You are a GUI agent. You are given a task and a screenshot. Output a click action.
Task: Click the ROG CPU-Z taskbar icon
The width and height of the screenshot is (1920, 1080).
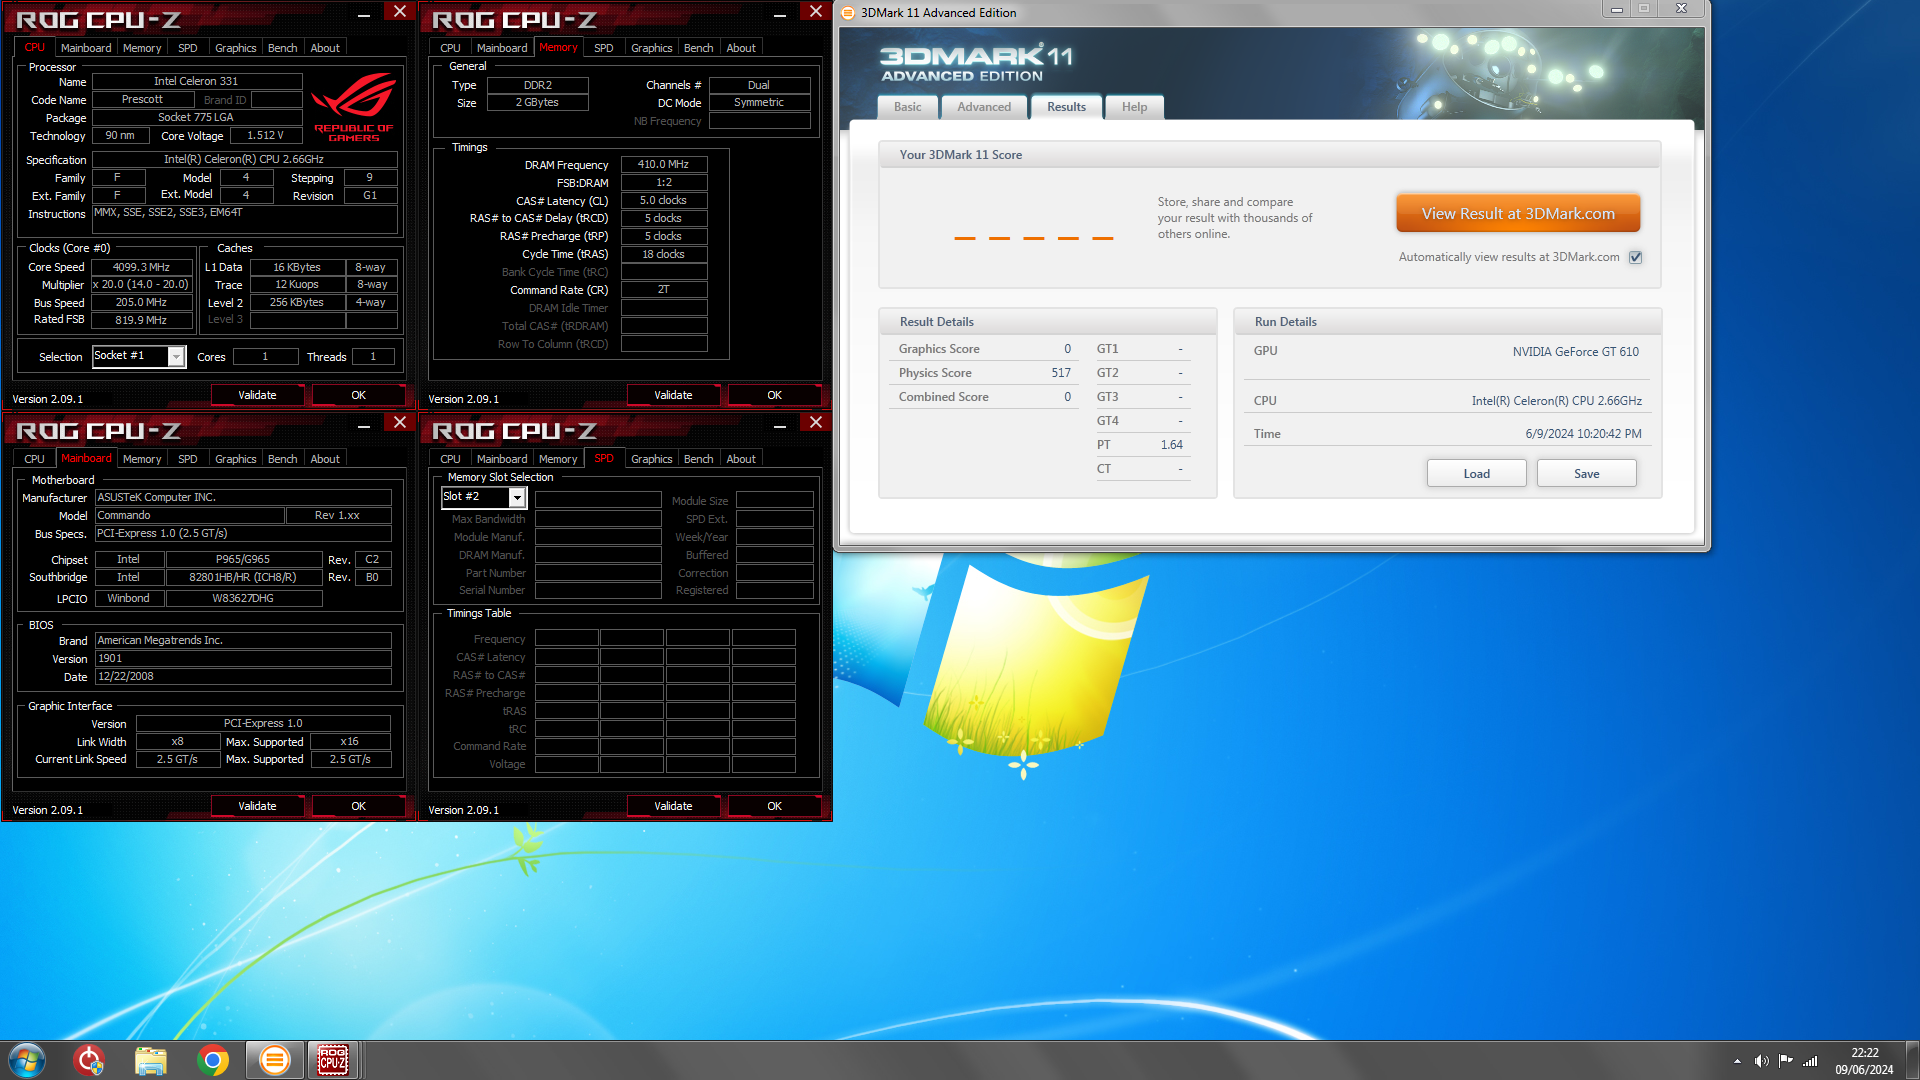click(x=333, y=1060)
